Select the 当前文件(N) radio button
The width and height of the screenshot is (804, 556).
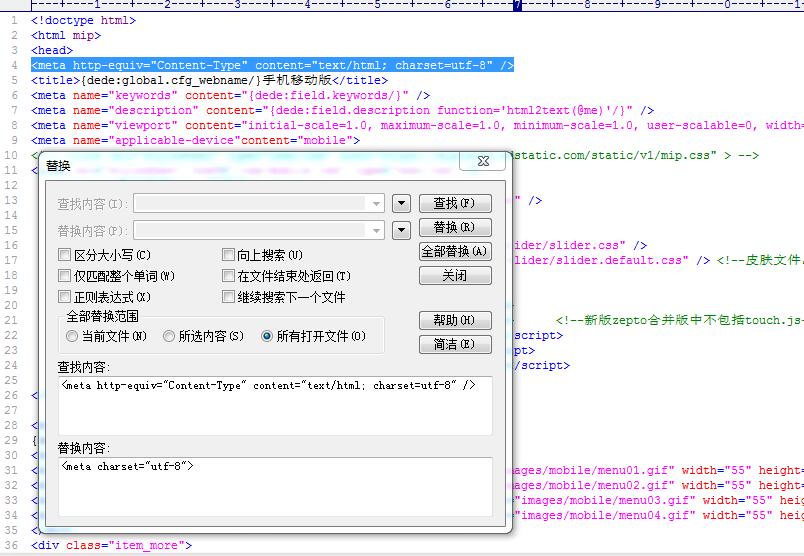click(72, 336)
